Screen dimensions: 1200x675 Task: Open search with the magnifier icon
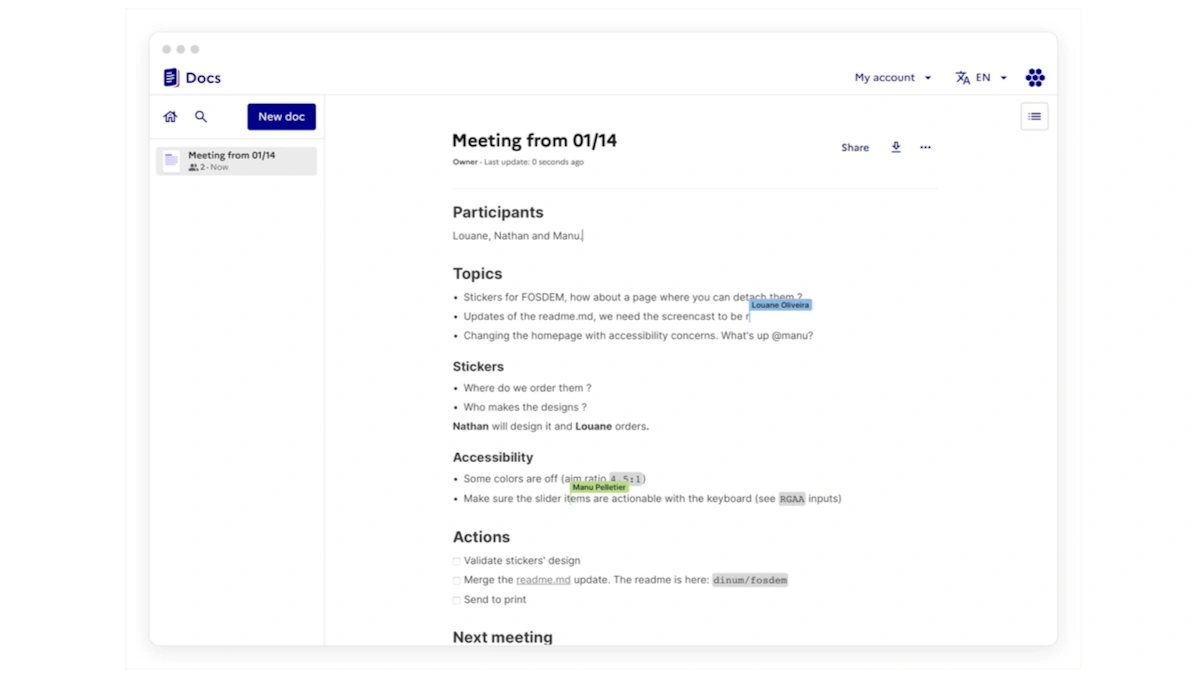201,117
